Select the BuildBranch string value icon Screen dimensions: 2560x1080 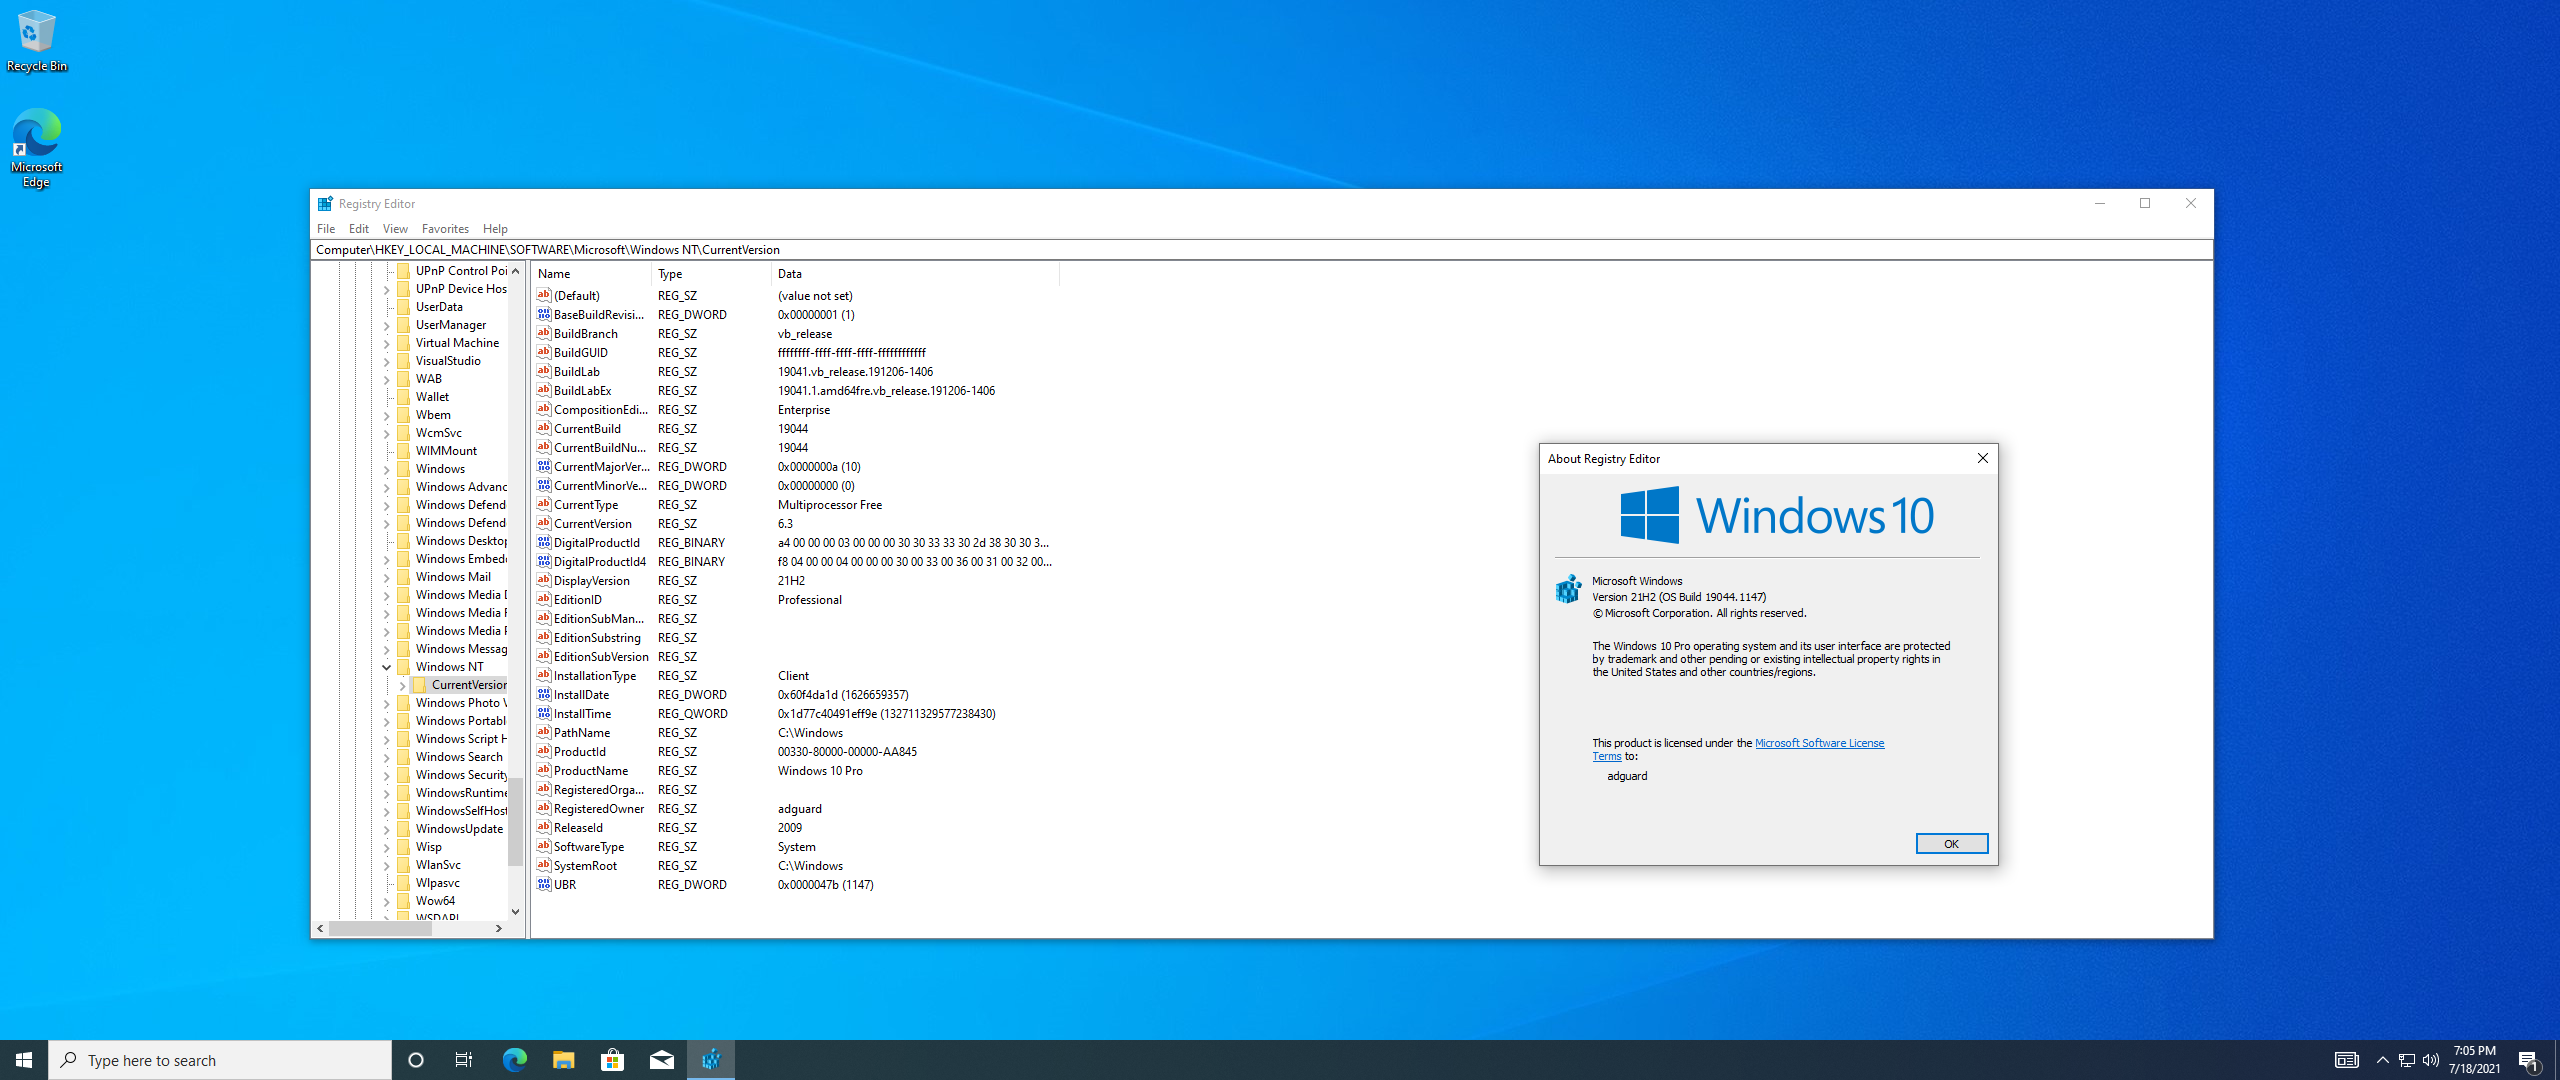click(x=544, y=333)
